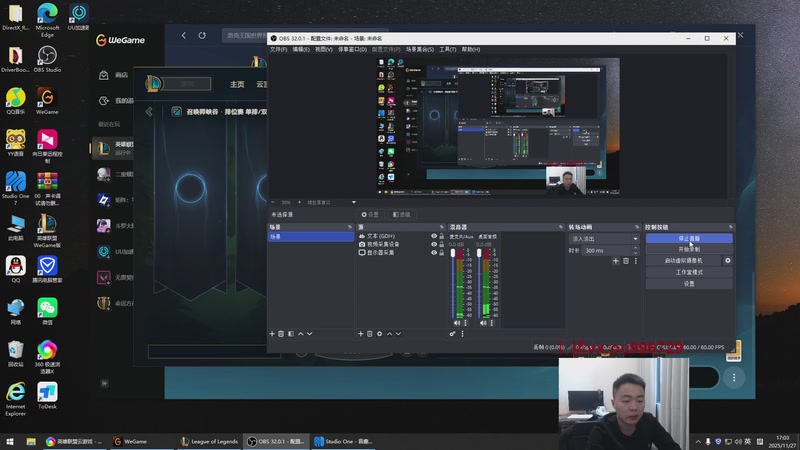This screenshot has height=450, width=800.
Task: Launch the ToDesk desktop shortcut
Action: pyautogui.click(x=47, y=396)
